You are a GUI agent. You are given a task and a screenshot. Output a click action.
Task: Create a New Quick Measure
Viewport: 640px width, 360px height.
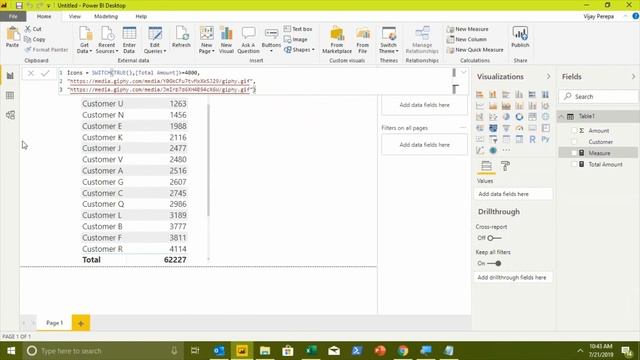(x=475, y=50)
